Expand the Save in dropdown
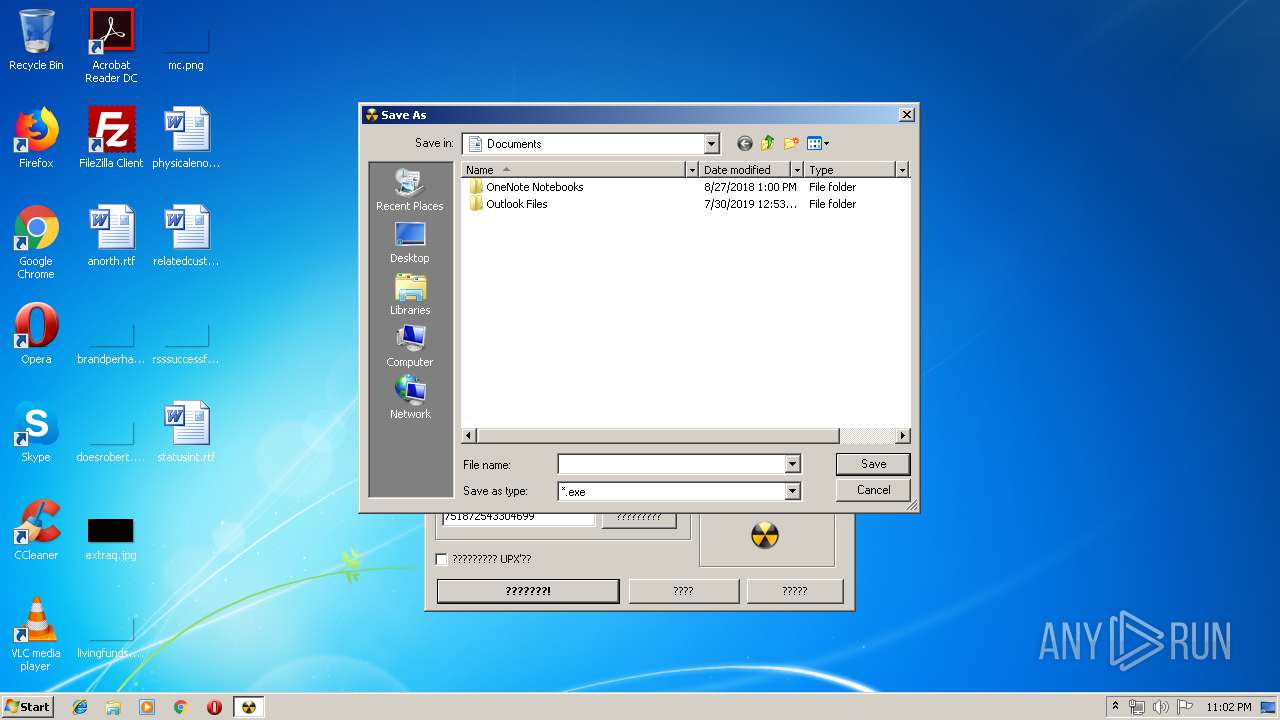The height and width of the screenshot is (720, 1280). click(x=711, y=144)
